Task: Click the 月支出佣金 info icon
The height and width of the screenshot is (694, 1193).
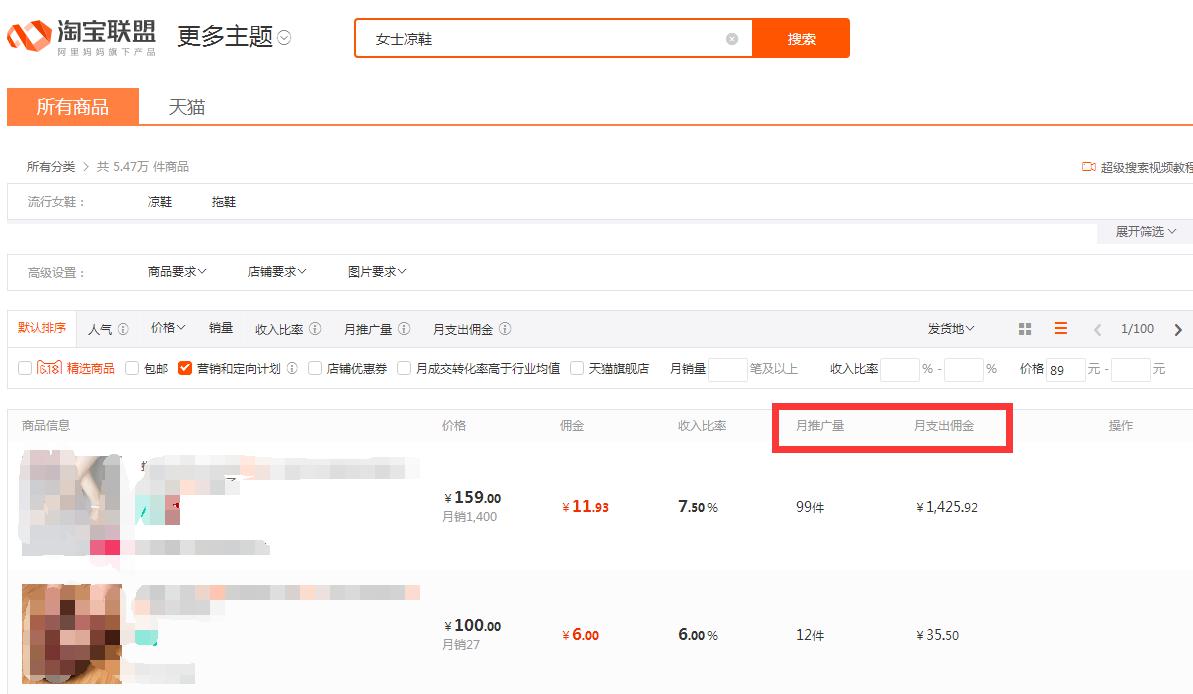Action: [505, 328]
